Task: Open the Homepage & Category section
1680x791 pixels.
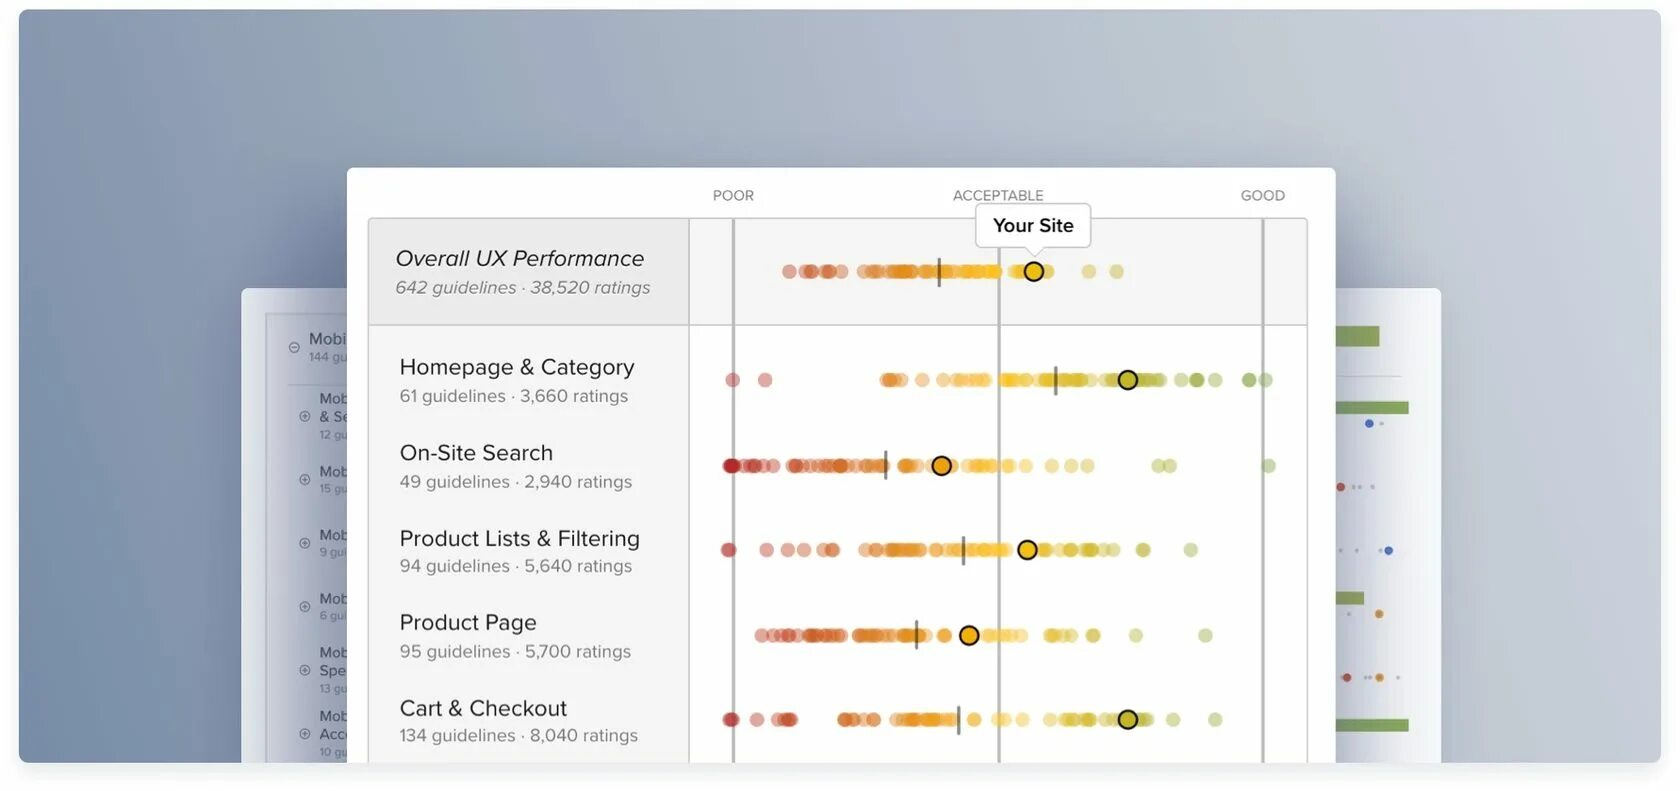Action: tap(516, 368)
